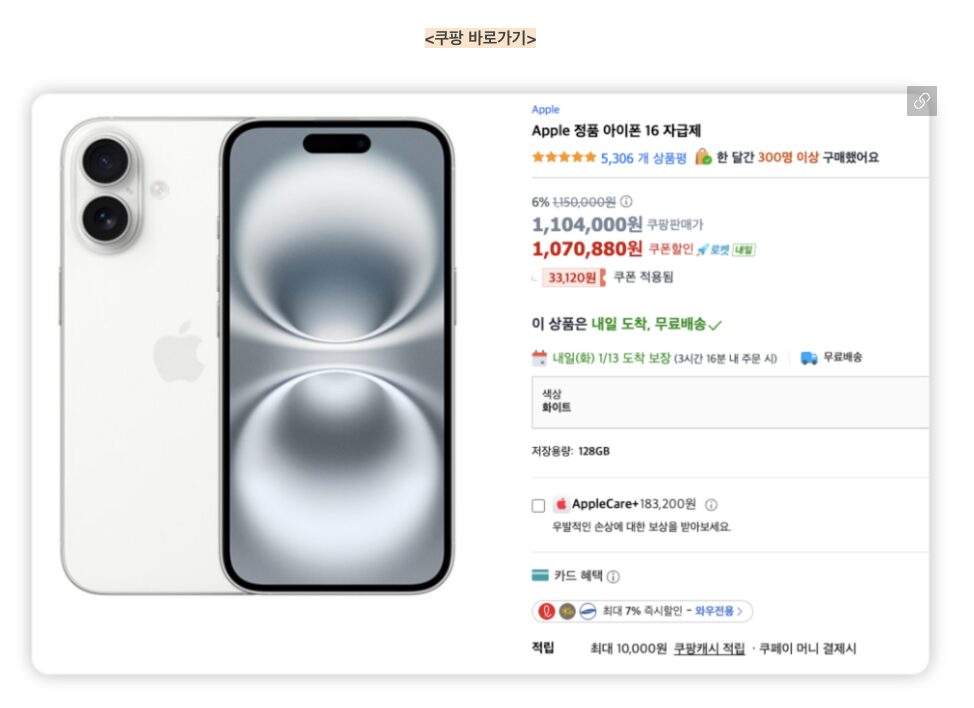Click the shopping bag purchase-count icon

703,157
